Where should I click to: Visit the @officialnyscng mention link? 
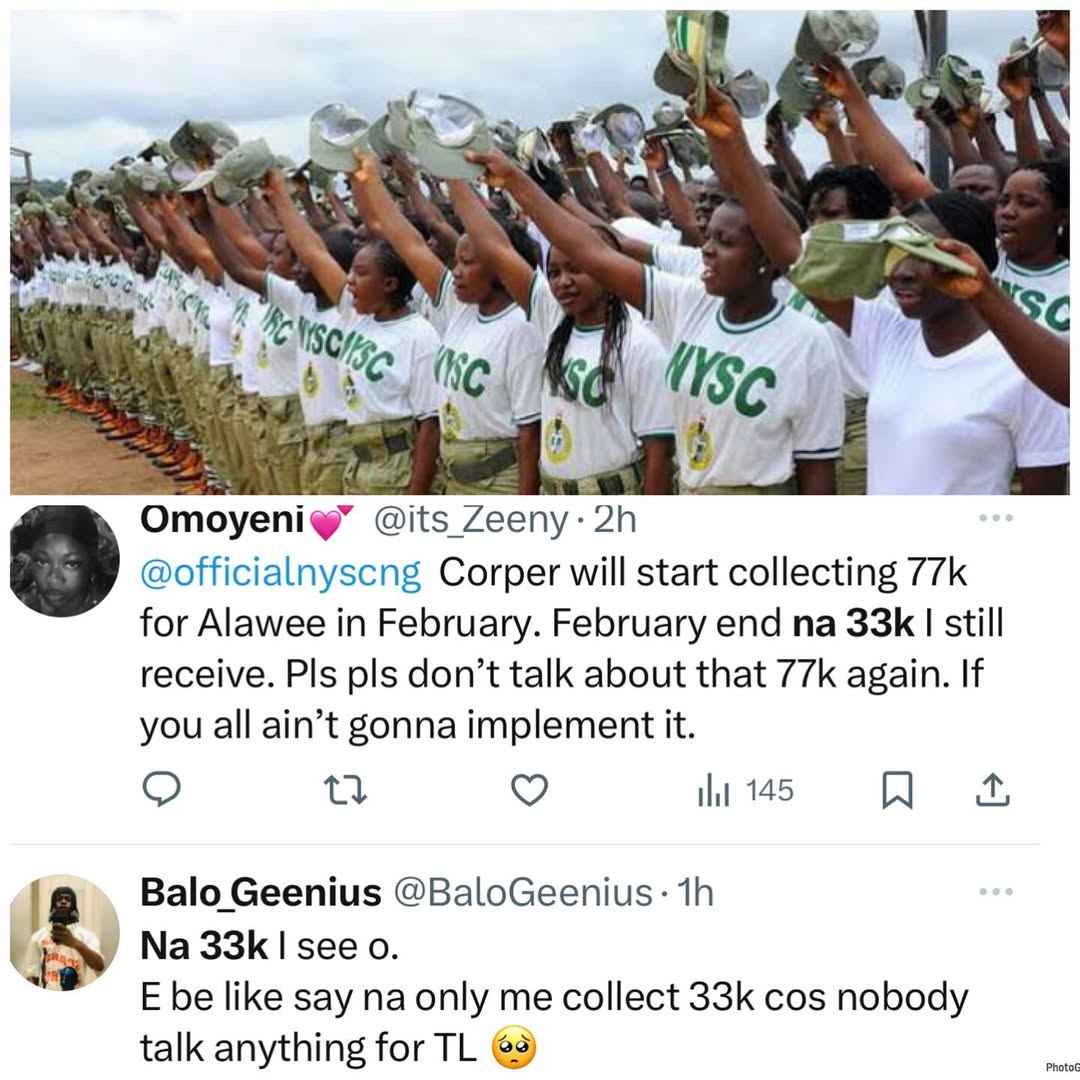[280, 573]
